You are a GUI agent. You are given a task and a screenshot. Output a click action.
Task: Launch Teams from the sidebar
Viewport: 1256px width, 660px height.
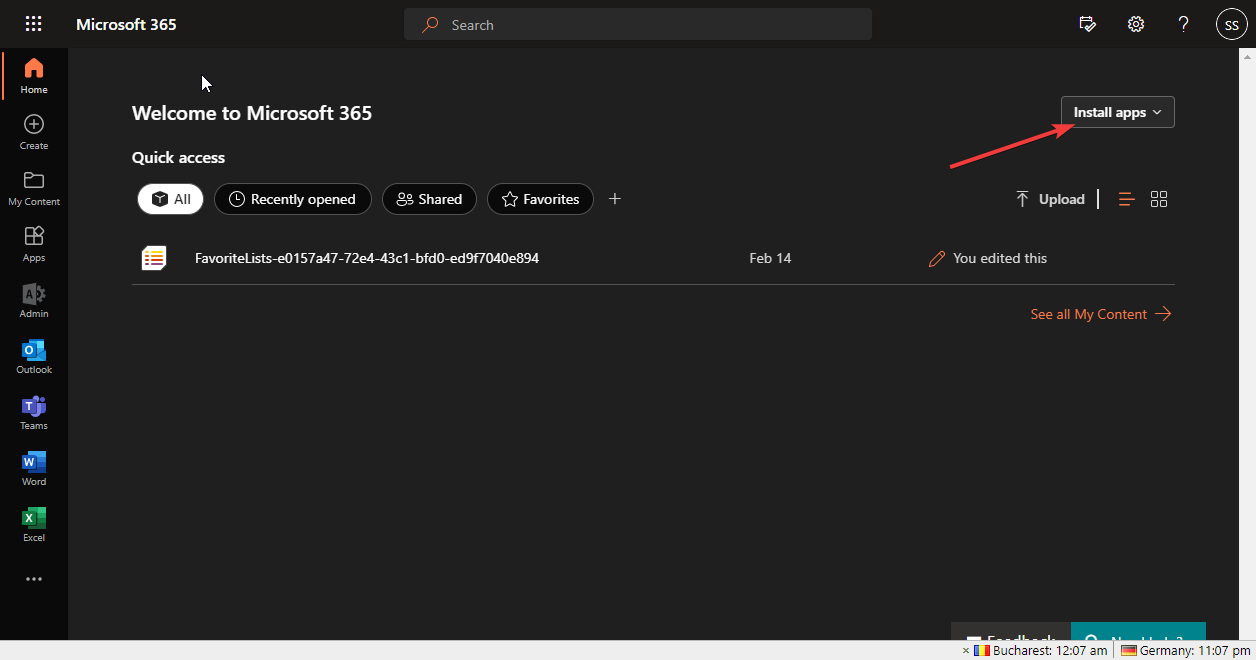34,412
